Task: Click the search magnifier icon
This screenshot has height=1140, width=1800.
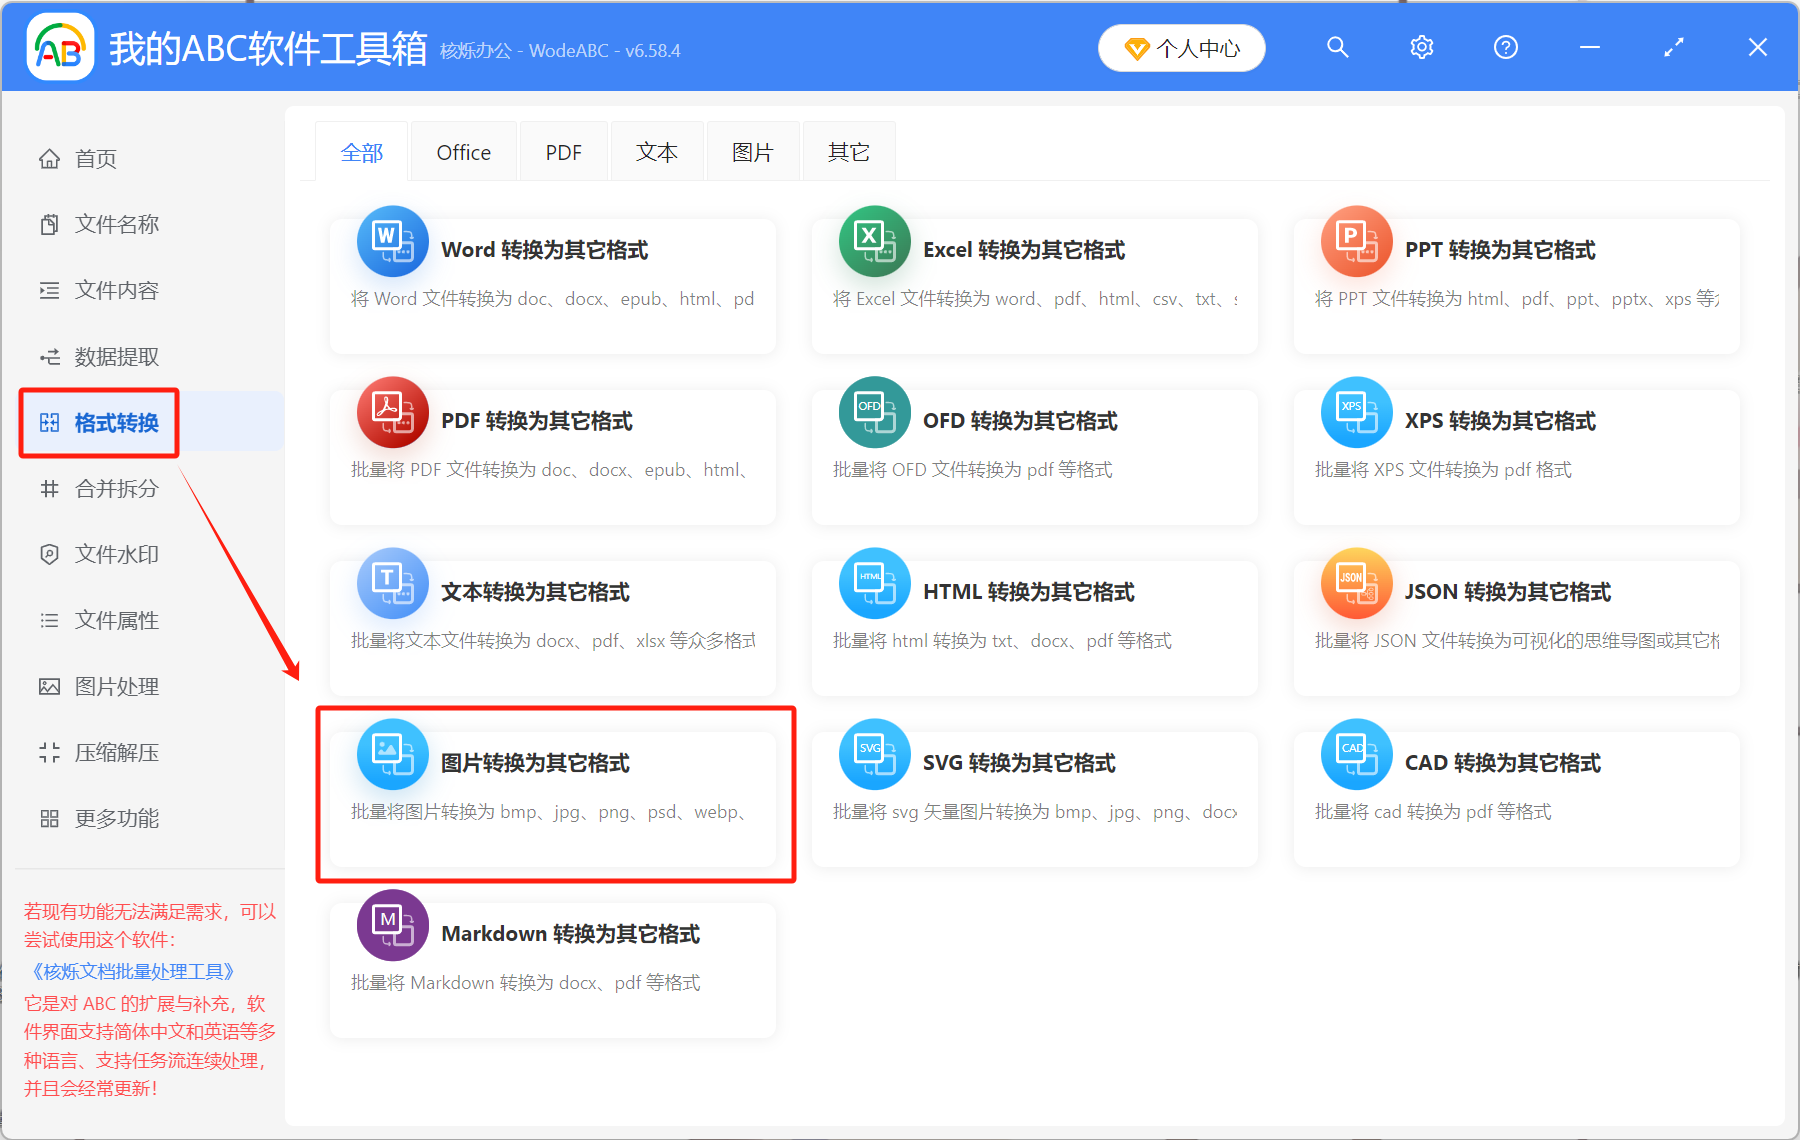Action: point(1337,46)
